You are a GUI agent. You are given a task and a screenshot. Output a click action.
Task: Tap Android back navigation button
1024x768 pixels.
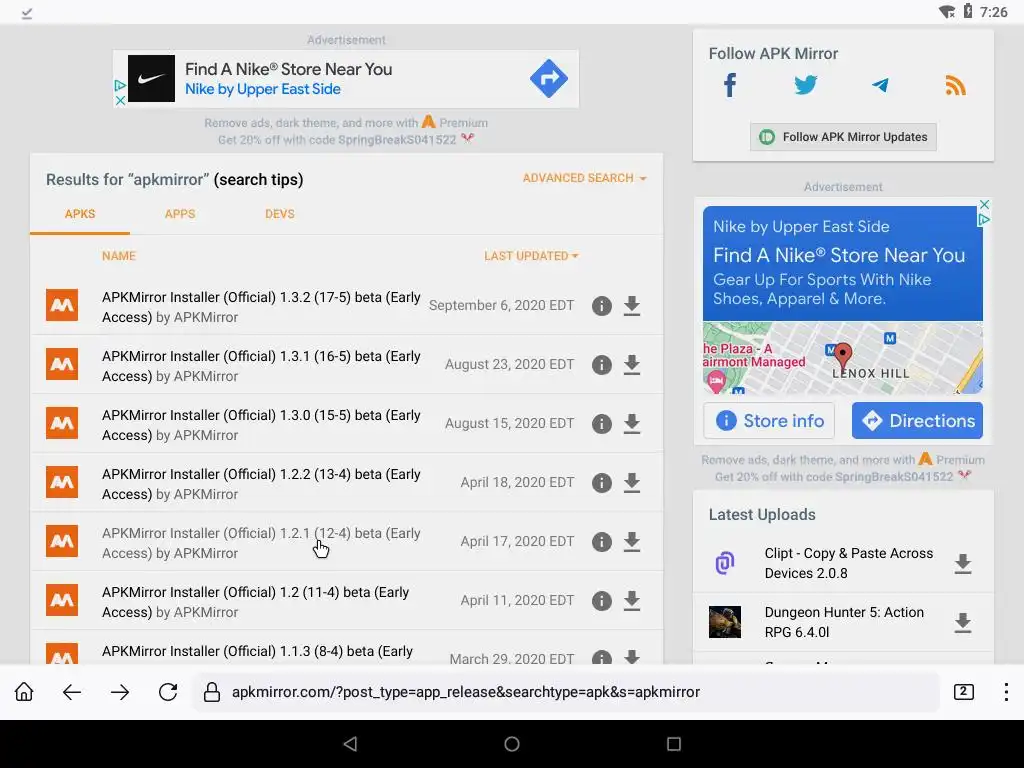[x=350, y=744]
